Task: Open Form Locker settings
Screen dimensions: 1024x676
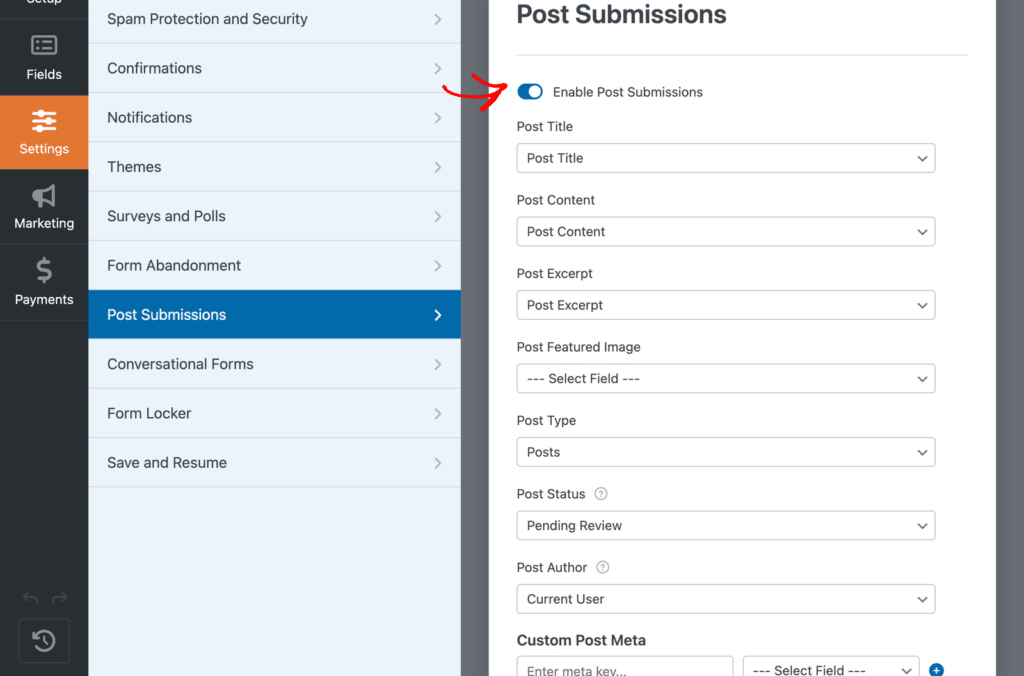Action: click(274, 413)
